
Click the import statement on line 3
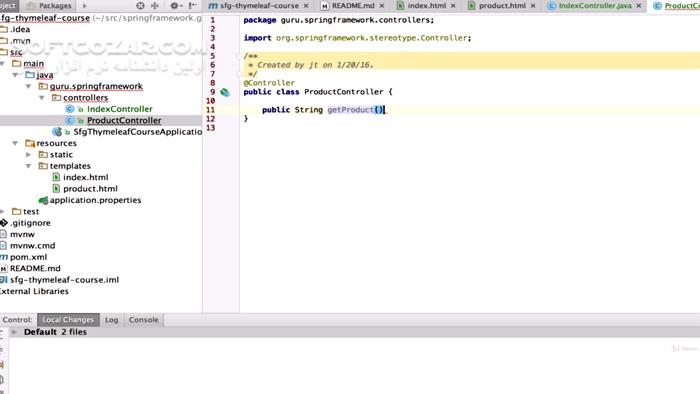tap(357, 38)
